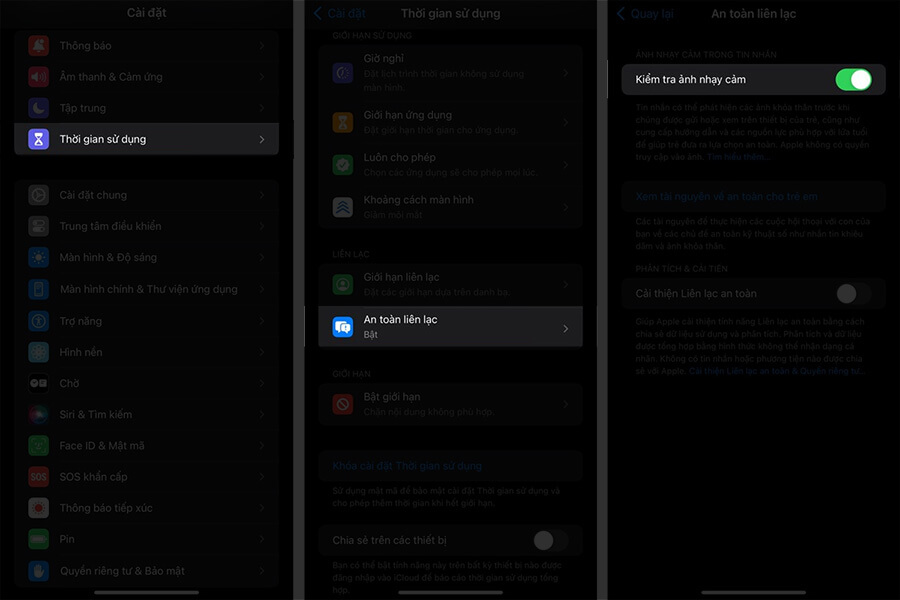Image resolution: width=900 pixels, height=600 pixels.
Task: Tap Khóa cài đặt Thời gian sử dụng link
Action: tap(407, 466)
